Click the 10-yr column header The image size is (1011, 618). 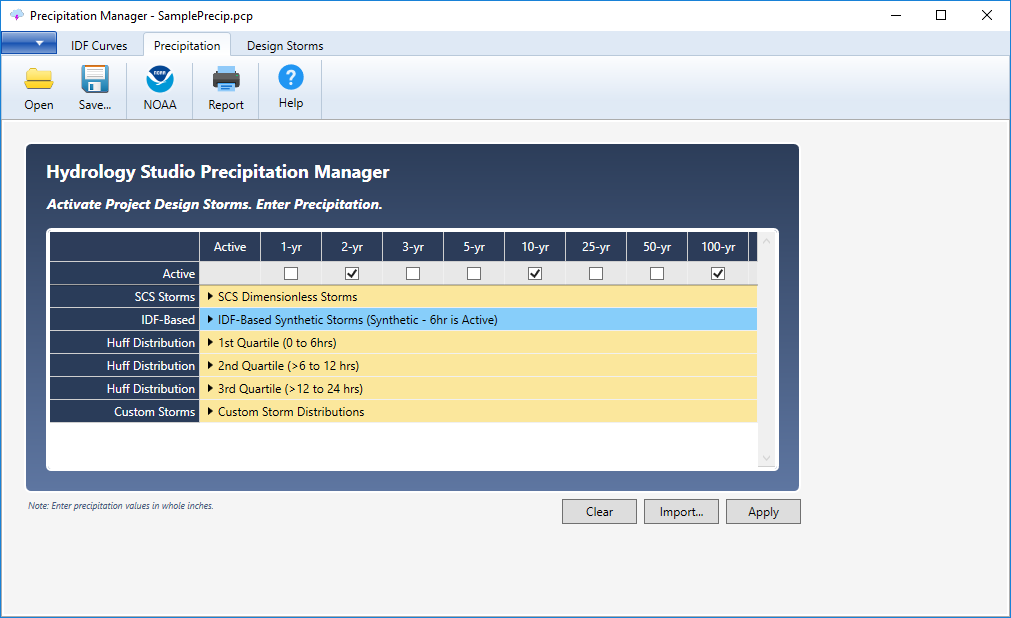coord(535,247)
